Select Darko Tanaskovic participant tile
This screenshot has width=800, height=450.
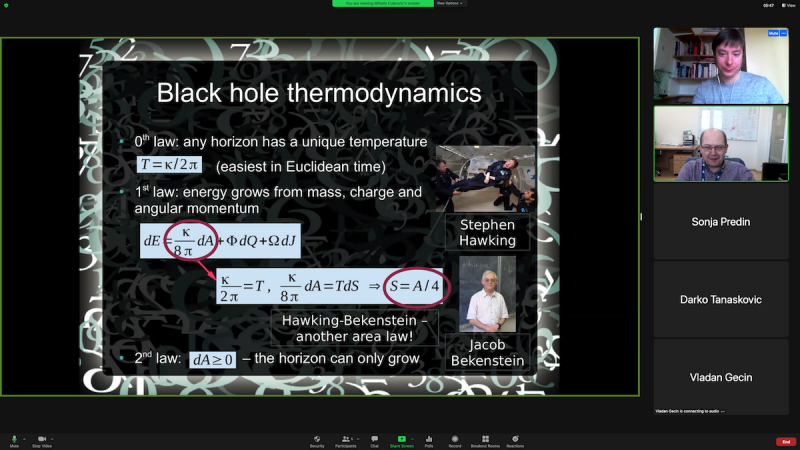pos(721,299)
